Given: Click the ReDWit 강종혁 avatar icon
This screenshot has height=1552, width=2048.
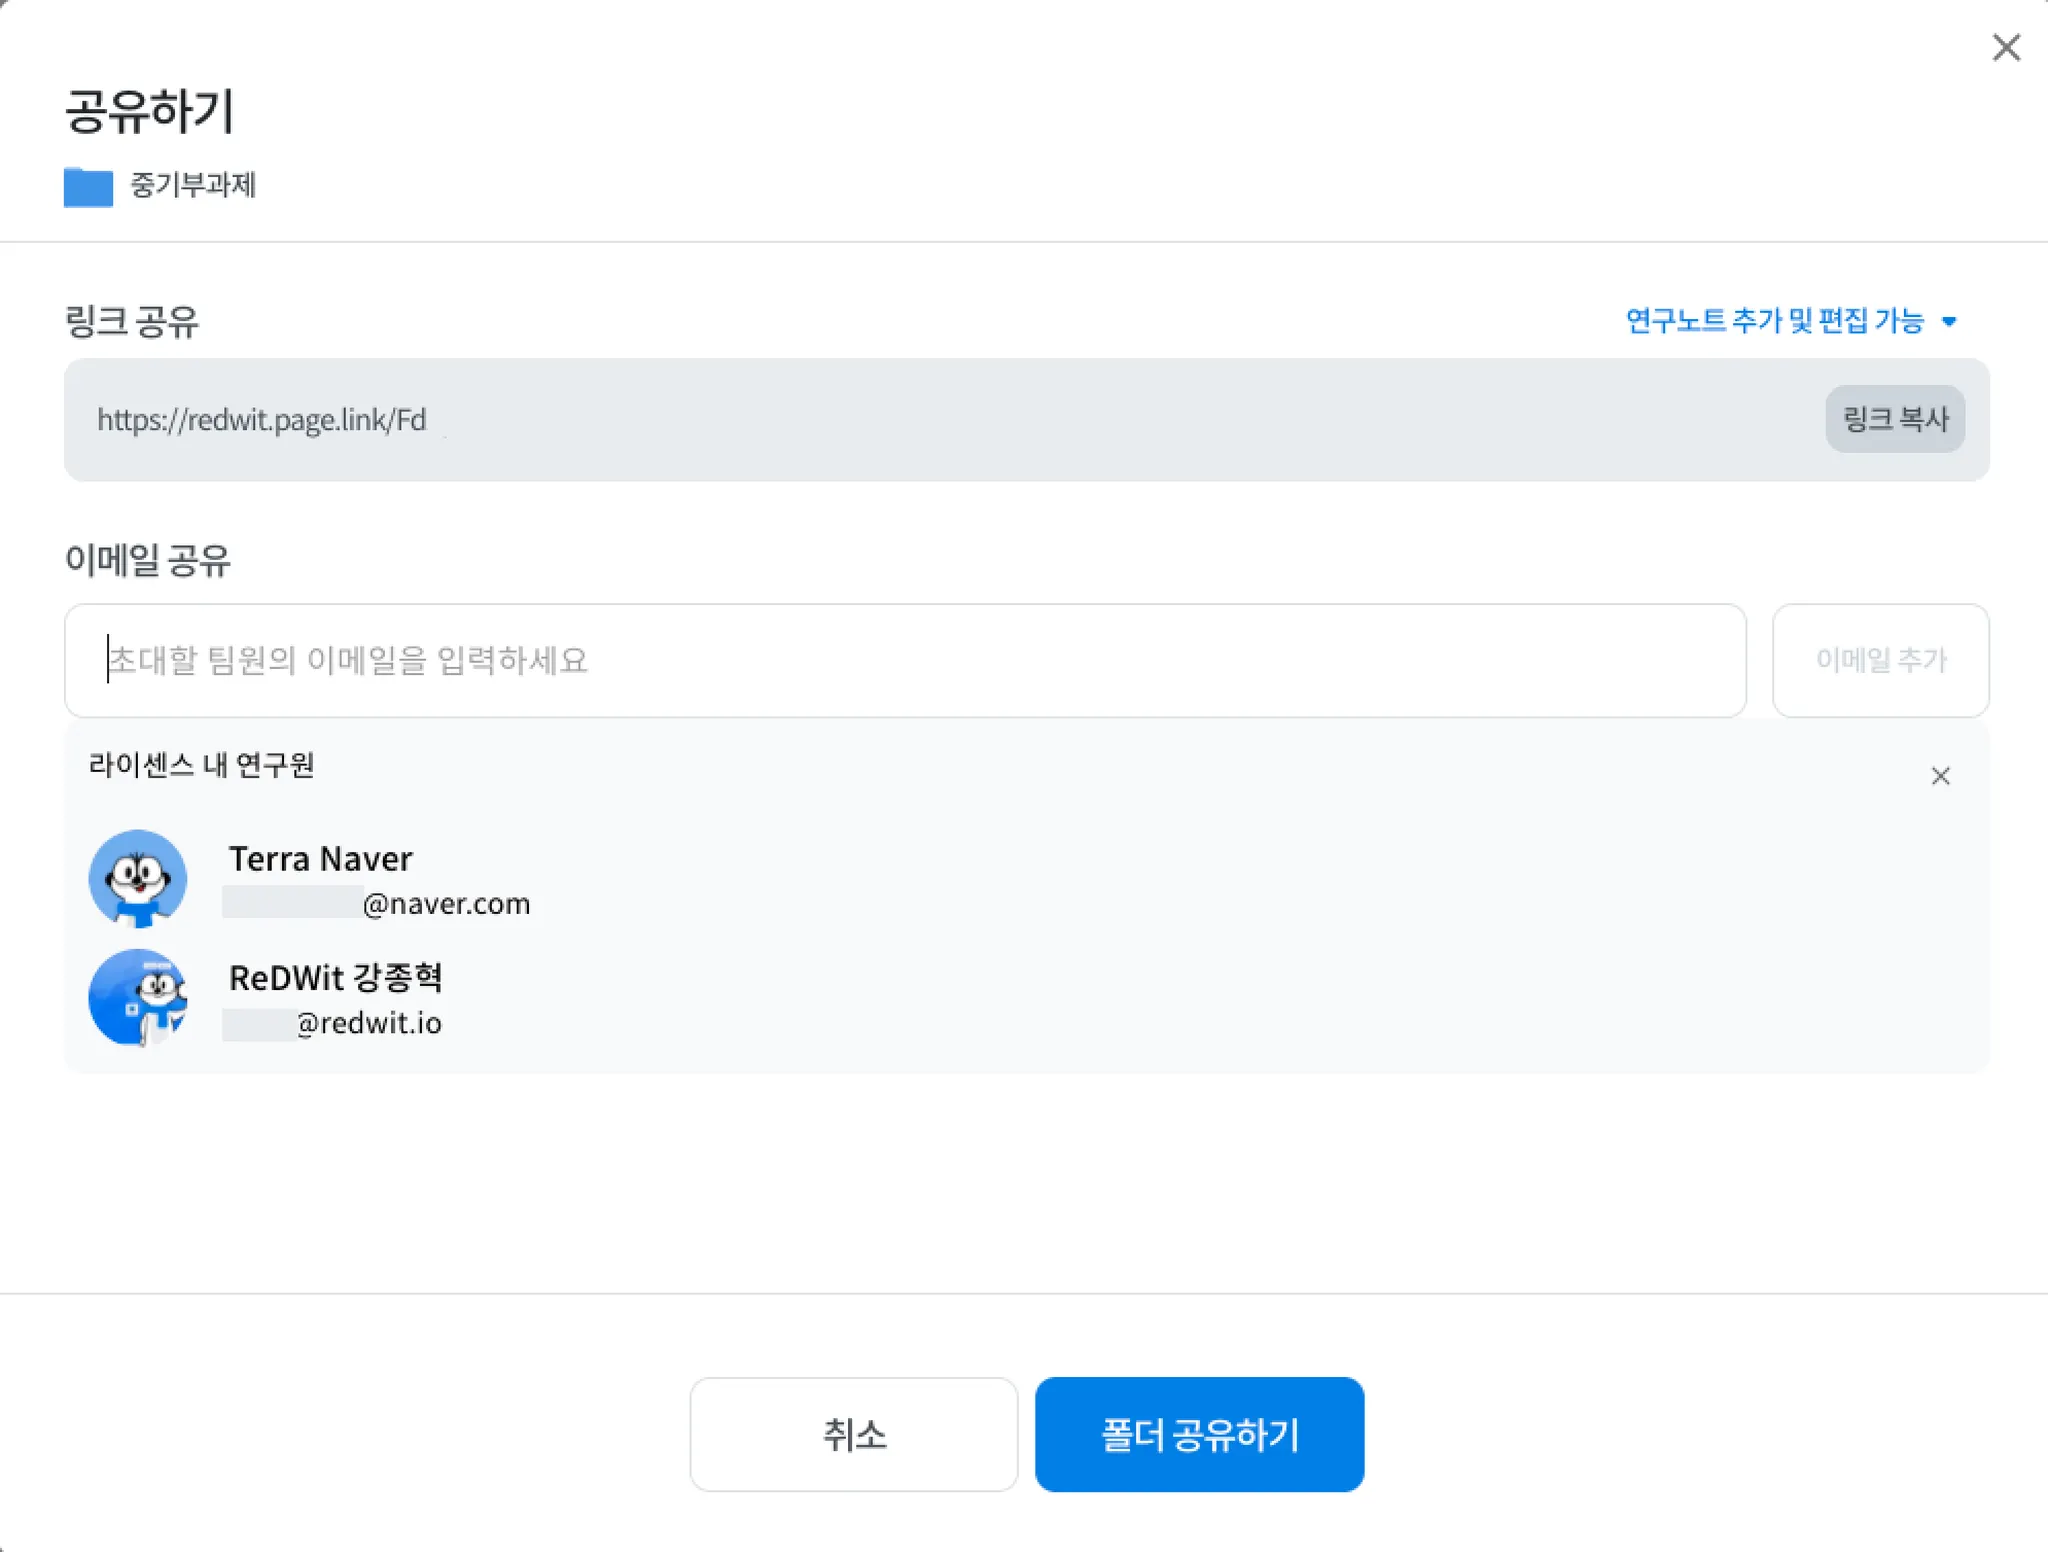Looking at the screenshot, I should 138,997.
